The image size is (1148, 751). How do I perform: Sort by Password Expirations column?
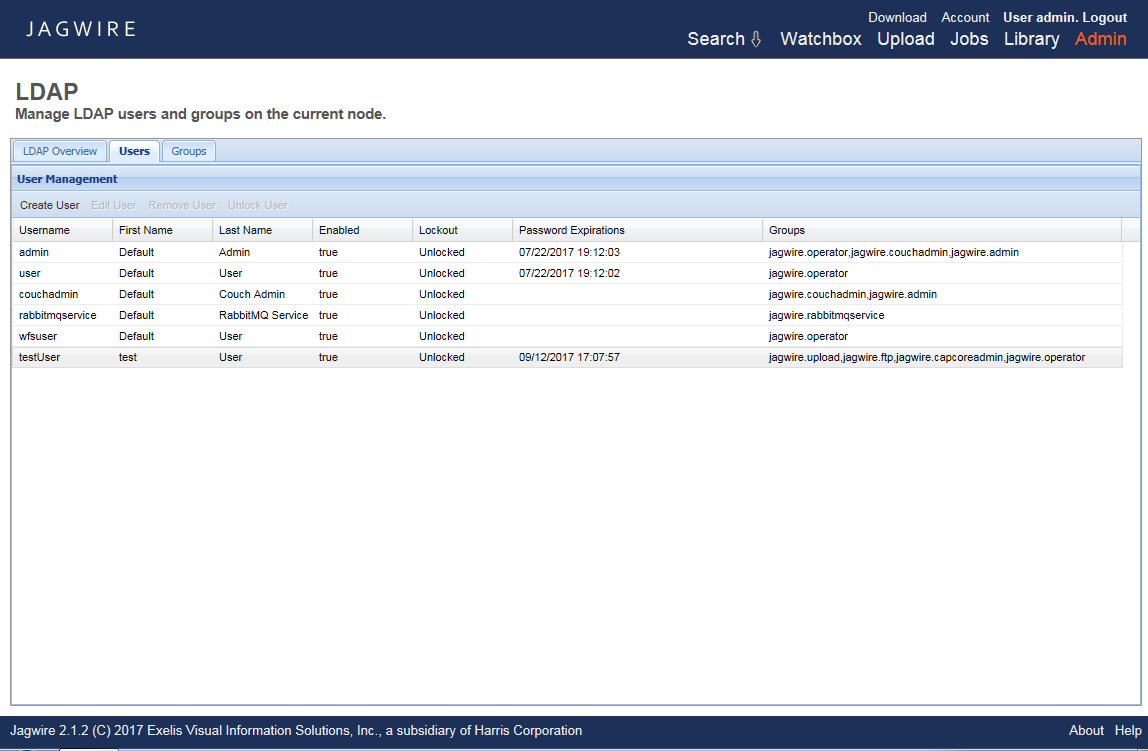(571, 230)
